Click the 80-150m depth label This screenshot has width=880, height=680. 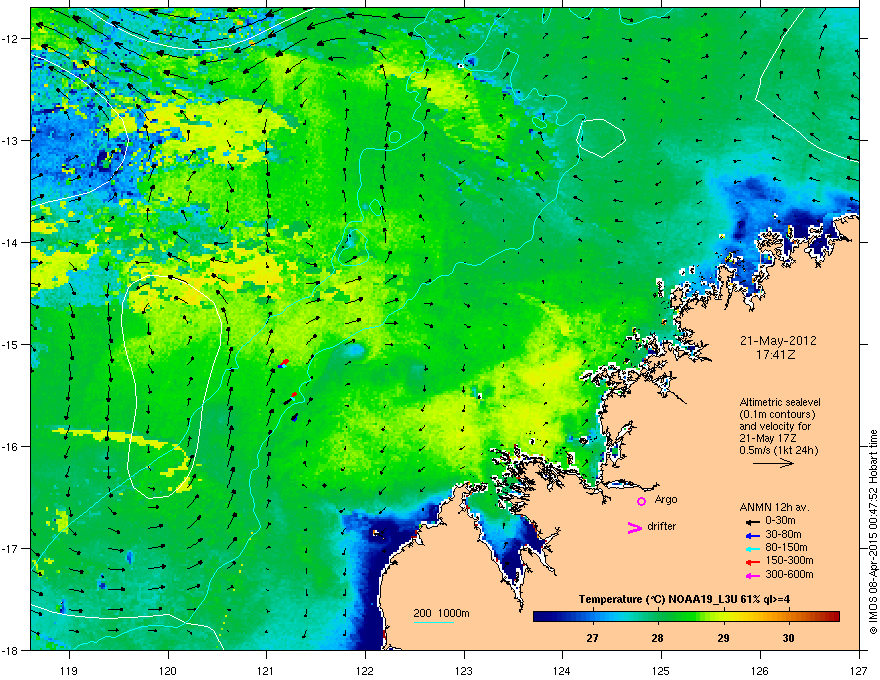pos(786,547)
